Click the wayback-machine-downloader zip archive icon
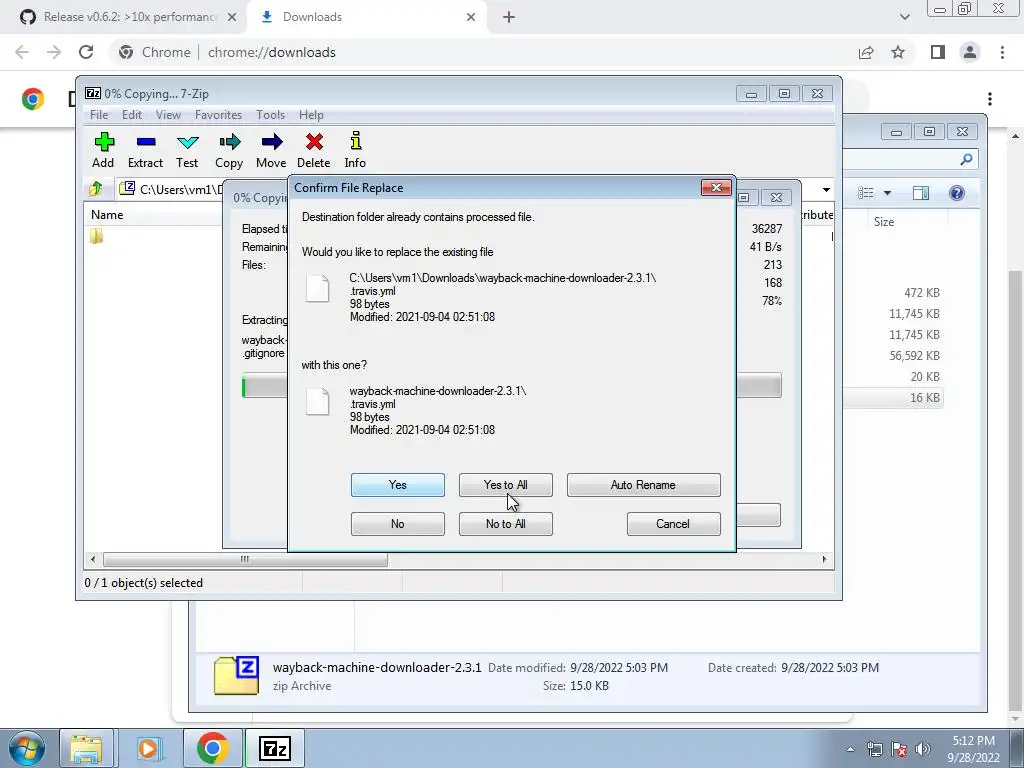This screenshot has width=1024, height=768. coord(236,676)
